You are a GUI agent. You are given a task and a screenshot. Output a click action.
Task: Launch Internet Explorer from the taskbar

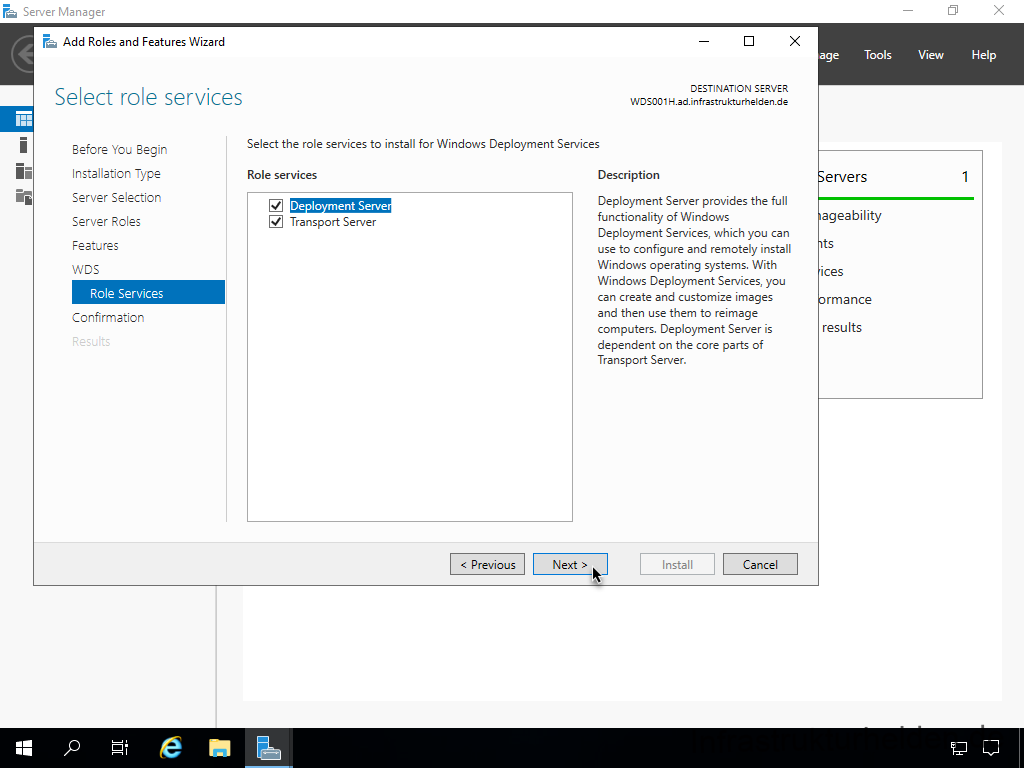(171, 748)
